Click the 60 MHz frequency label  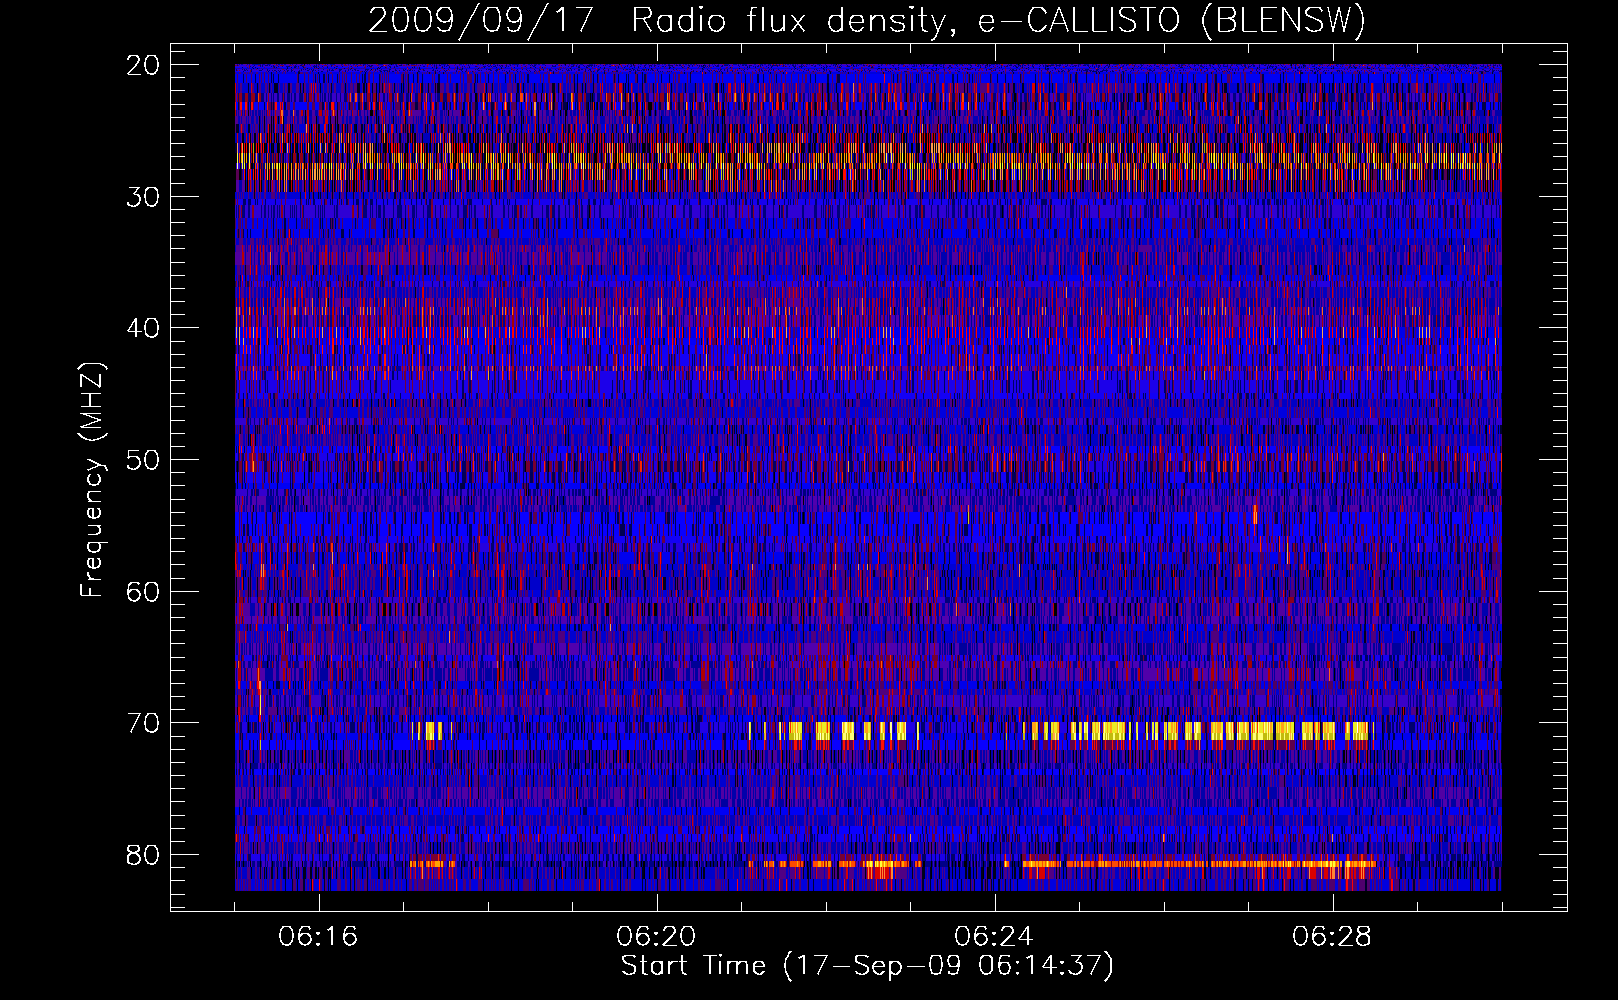[143, 591]
